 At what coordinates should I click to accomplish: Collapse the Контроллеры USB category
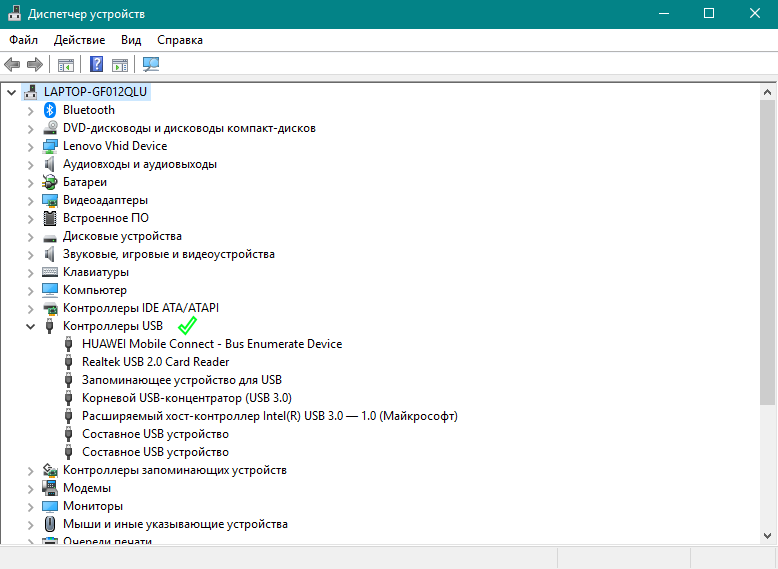[30, 326]
